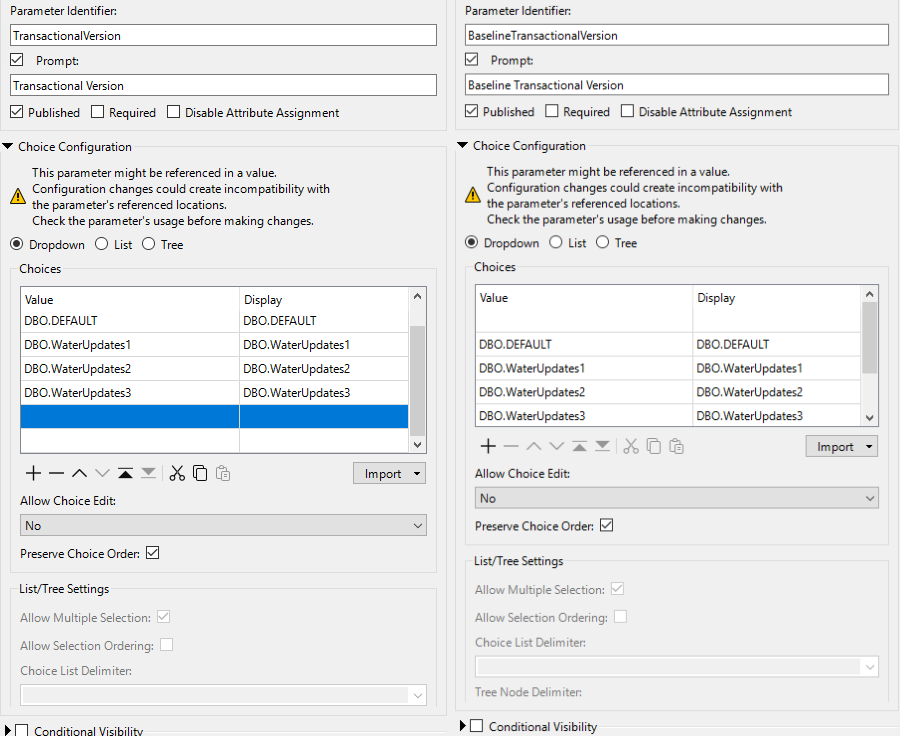Select Tree radio in TransactionalVersion panel
Screen dimensions: 905x736
tap(148, 244)
